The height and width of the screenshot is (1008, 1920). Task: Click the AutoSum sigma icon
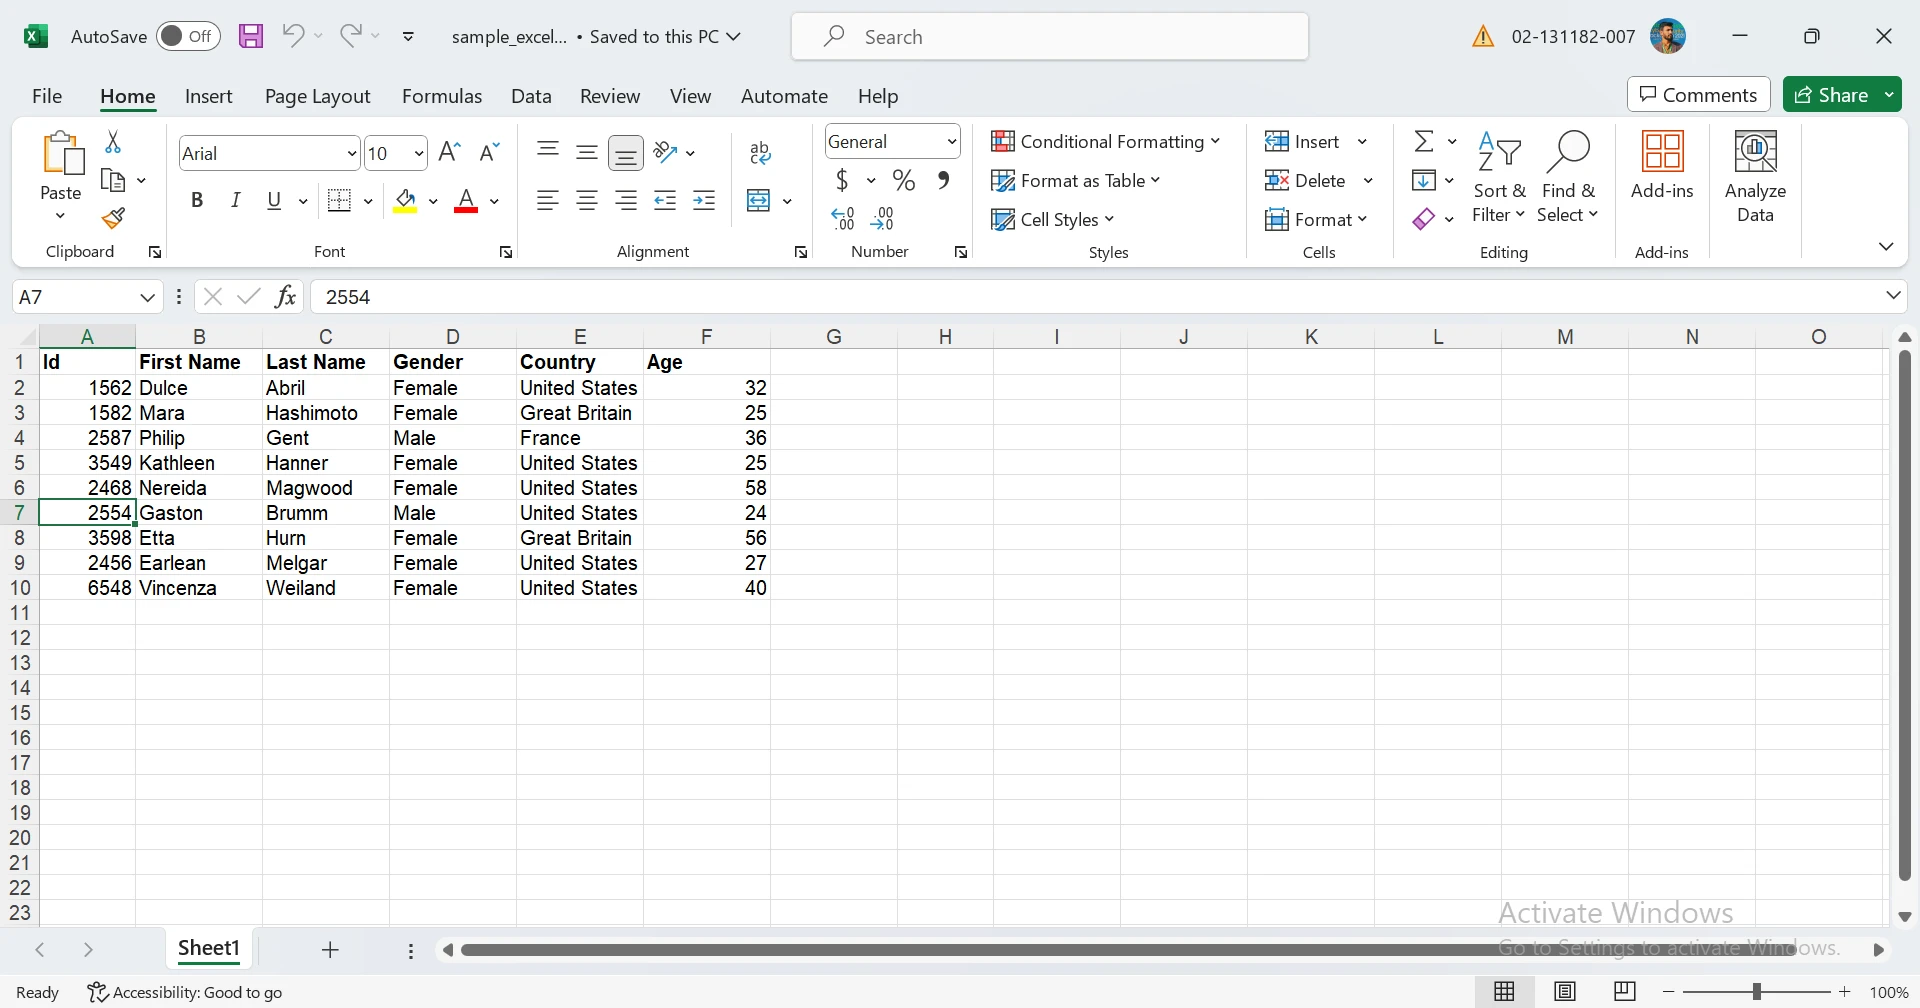[x=1424, y=142]
